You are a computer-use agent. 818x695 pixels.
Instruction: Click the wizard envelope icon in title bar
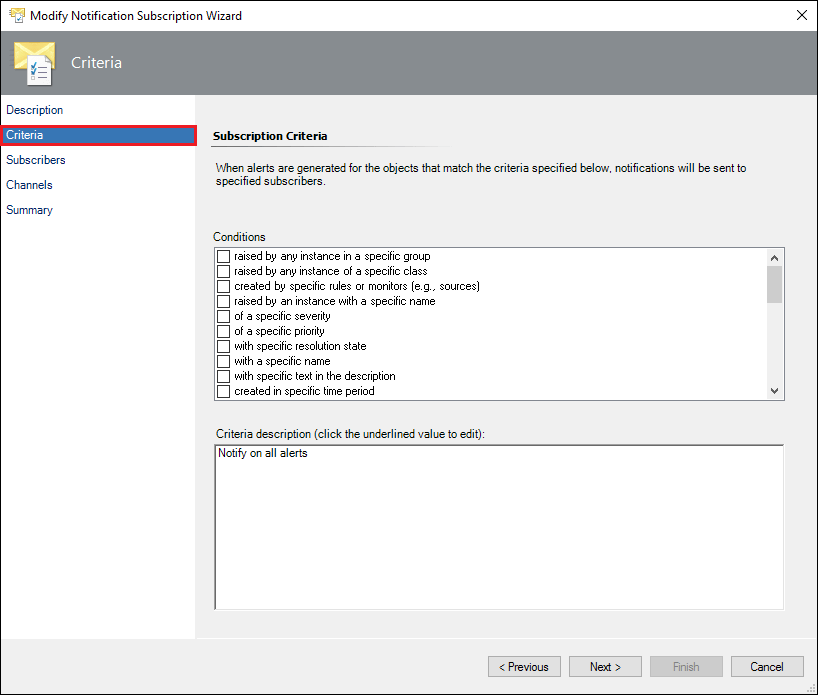click(17, 15)
